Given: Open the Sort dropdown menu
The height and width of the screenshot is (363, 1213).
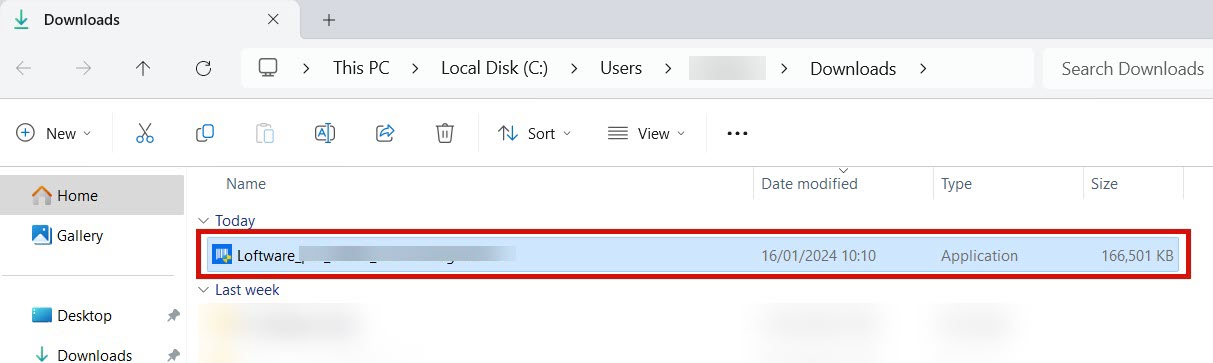Looking at the screenshot, I should tap(535, 133).
